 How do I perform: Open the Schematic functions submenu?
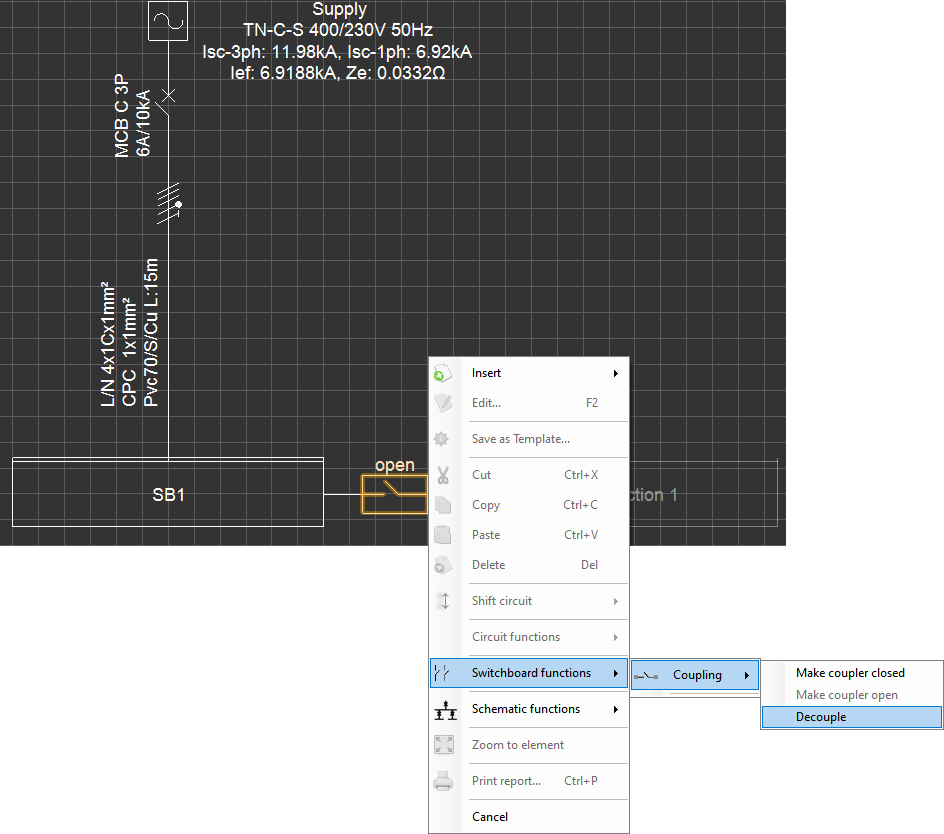coord(529,709)
